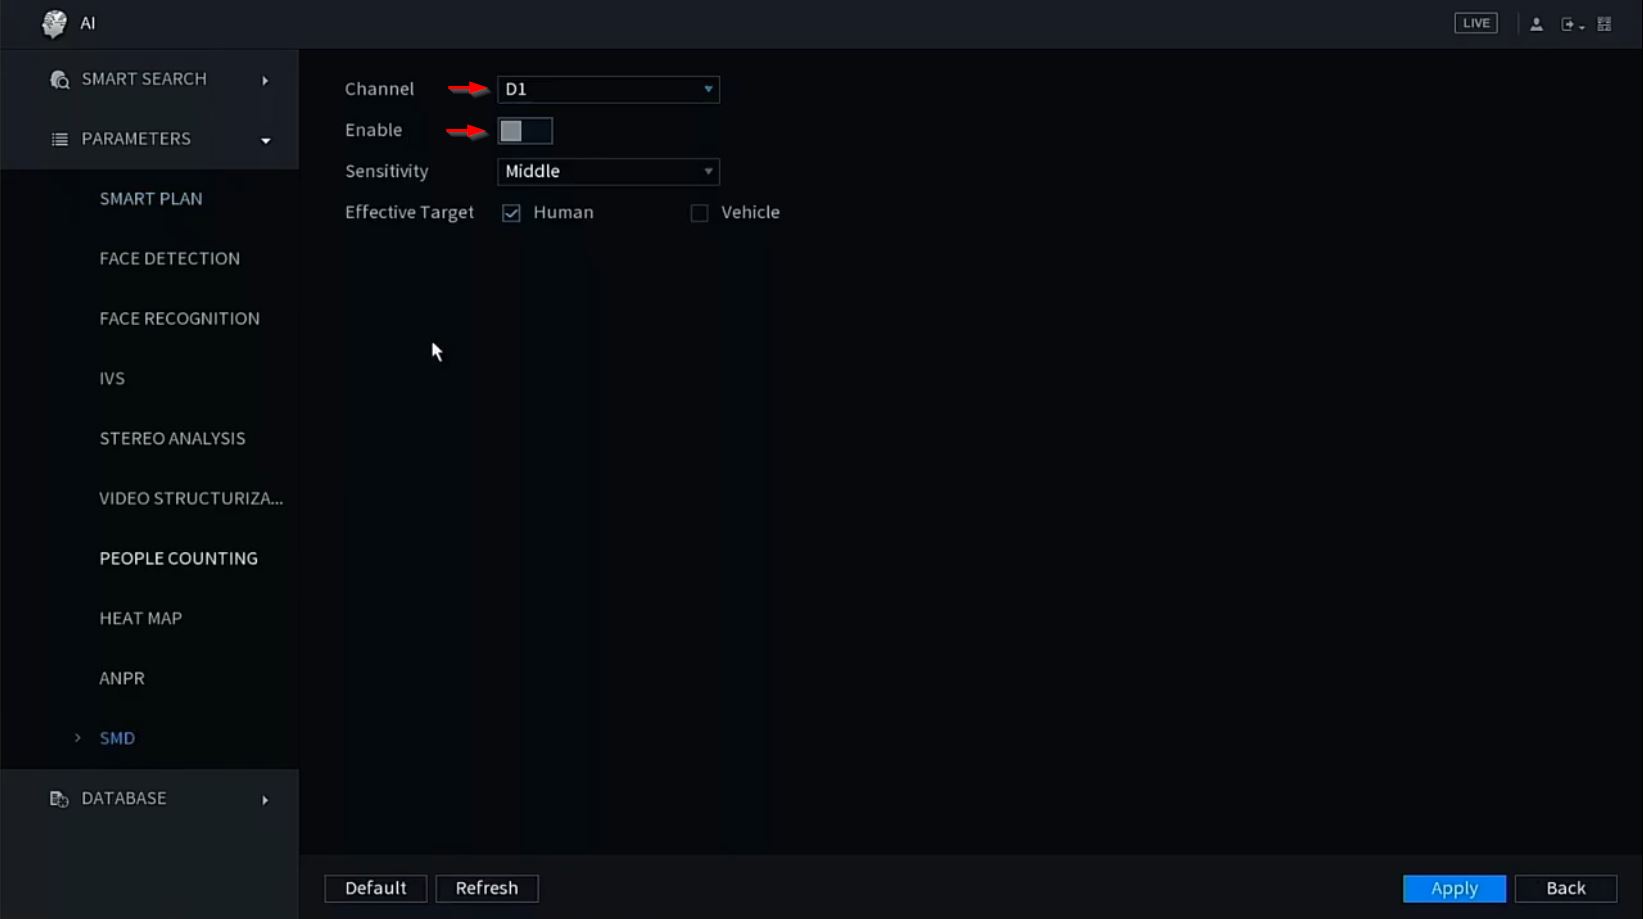The image size is (1643, 919).
Task: Show the QR code icon
Action: click(1604, 24)
